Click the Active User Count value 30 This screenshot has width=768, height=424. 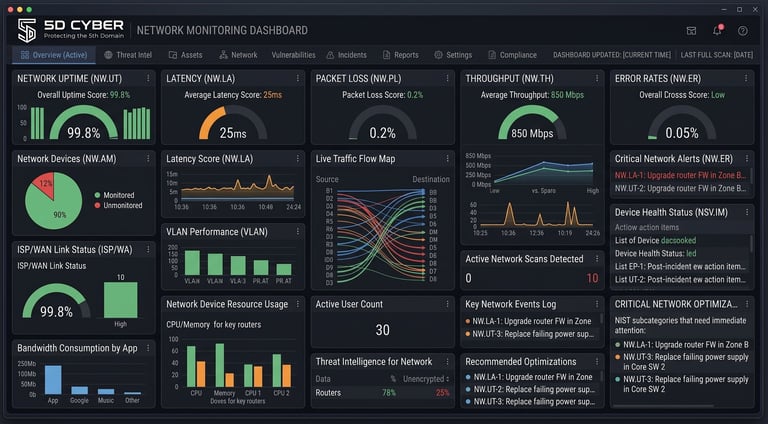383,330
